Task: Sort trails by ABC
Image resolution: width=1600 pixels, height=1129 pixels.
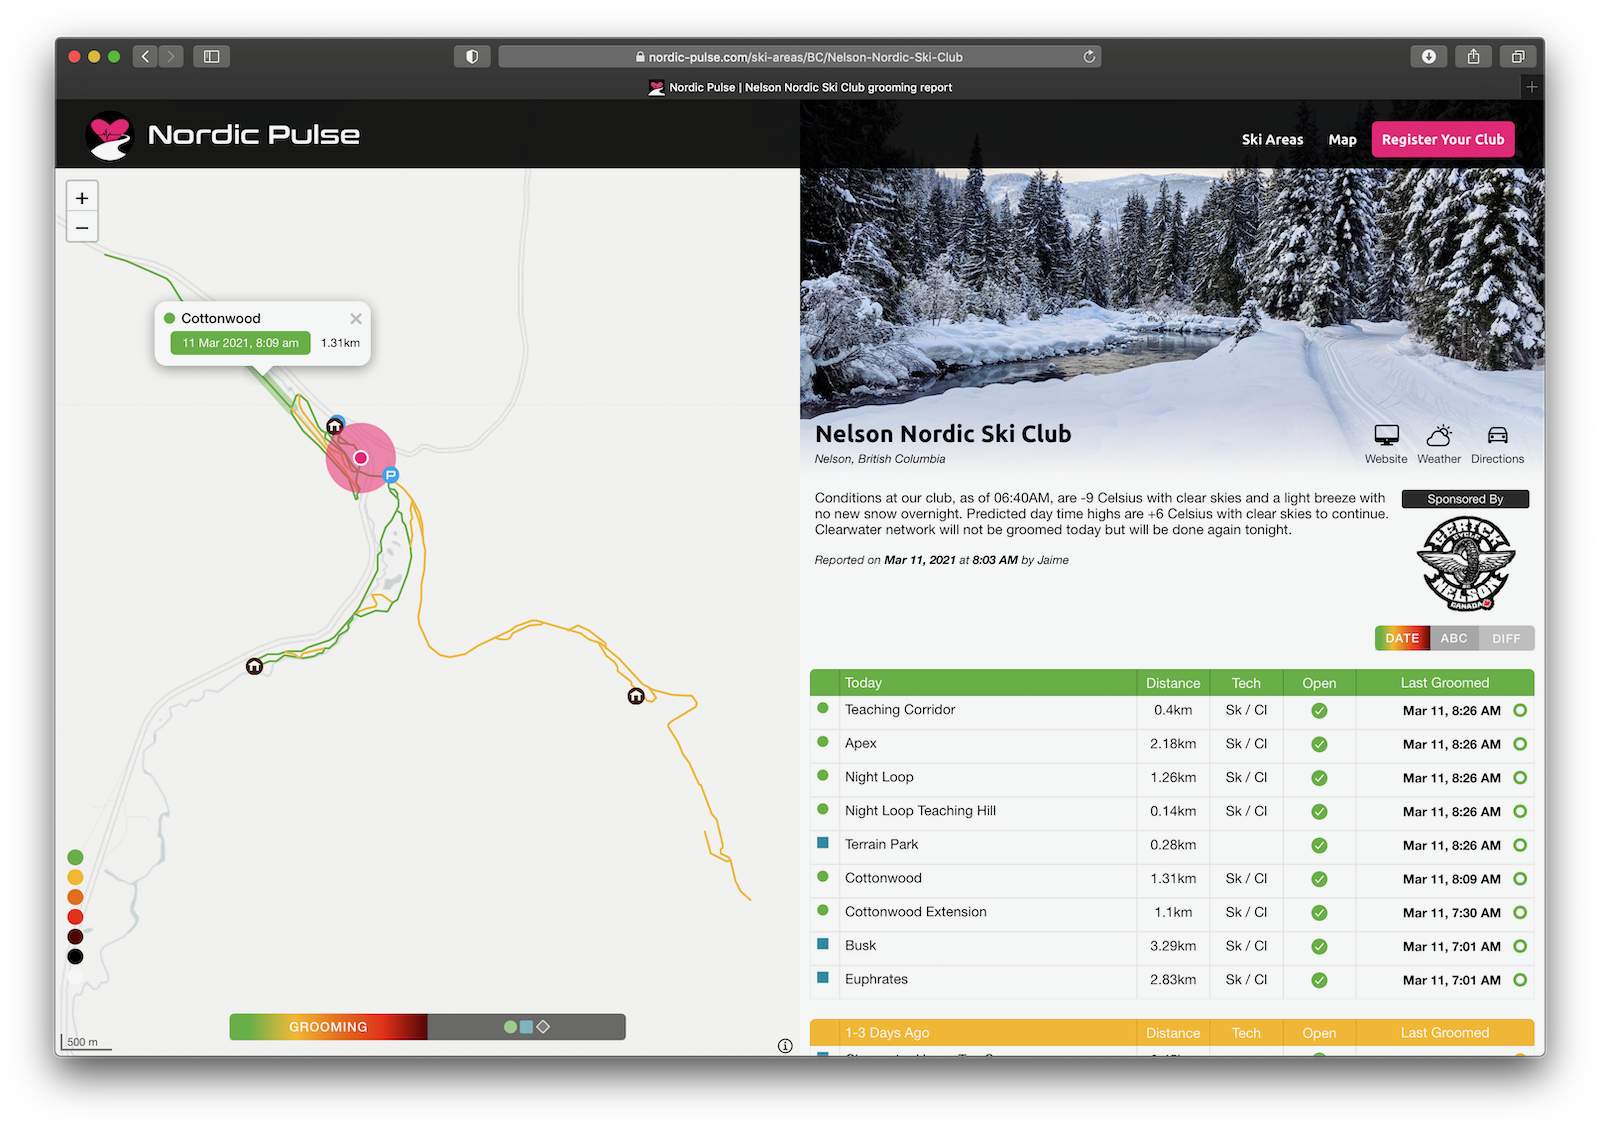Action: [1454, 638]
